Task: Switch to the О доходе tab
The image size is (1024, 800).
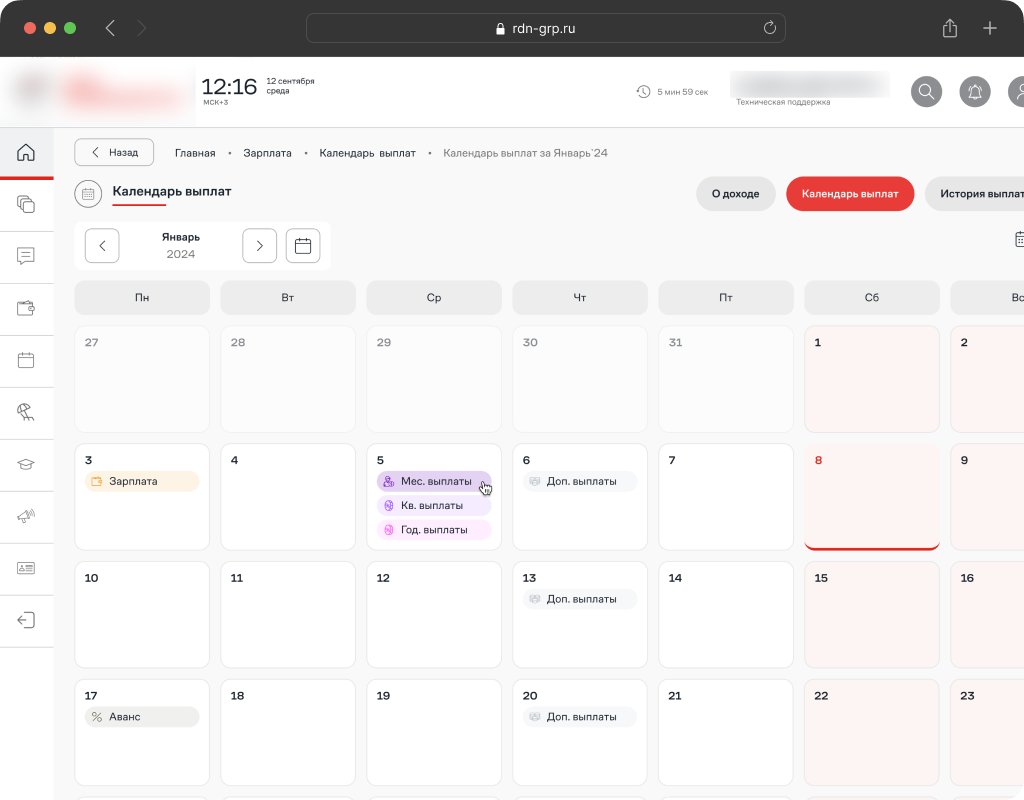Action: coord(735,194)
